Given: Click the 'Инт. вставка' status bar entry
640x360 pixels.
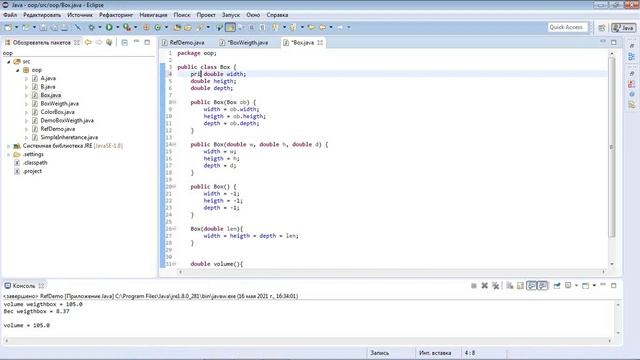Looking at the screenshot, I should pyautogui.click(x=435, y=353).
